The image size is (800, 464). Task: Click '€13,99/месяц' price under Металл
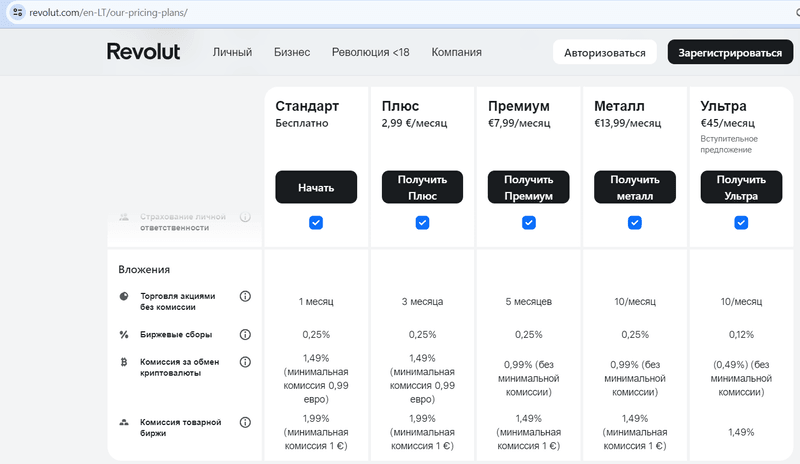(x=628, y=123)
